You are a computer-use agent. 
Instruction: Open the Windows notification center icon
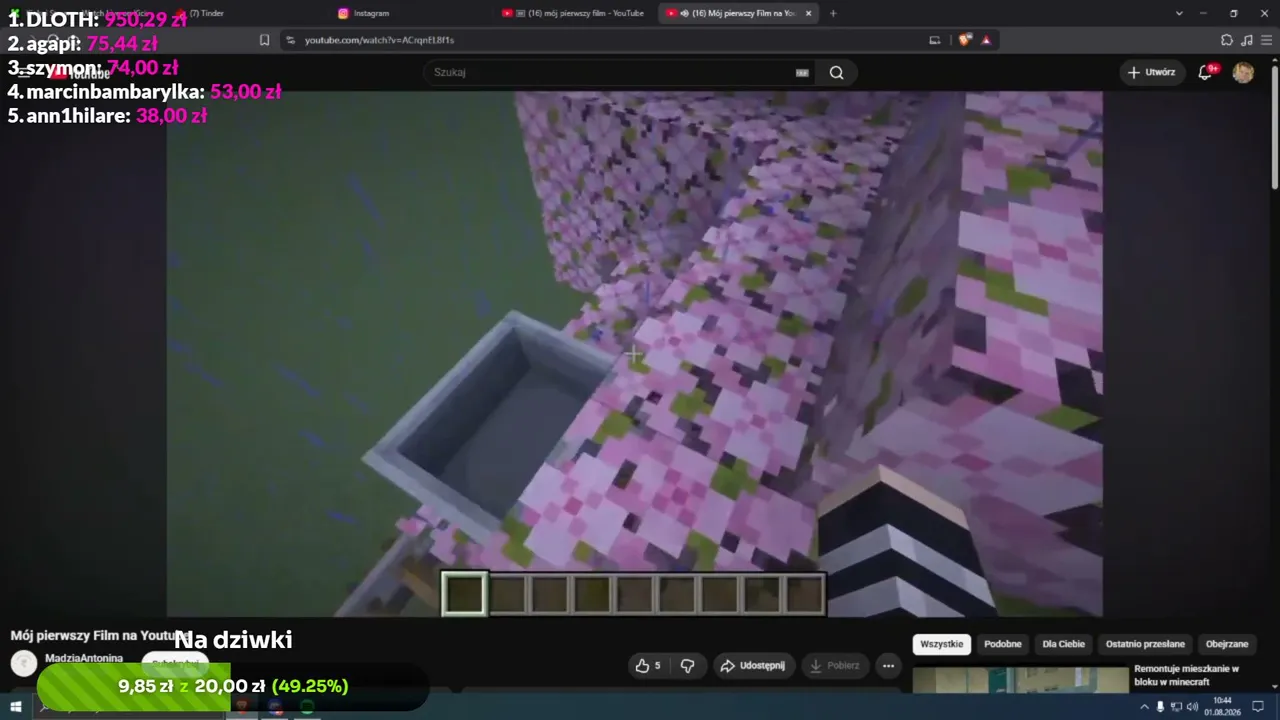1259,707
